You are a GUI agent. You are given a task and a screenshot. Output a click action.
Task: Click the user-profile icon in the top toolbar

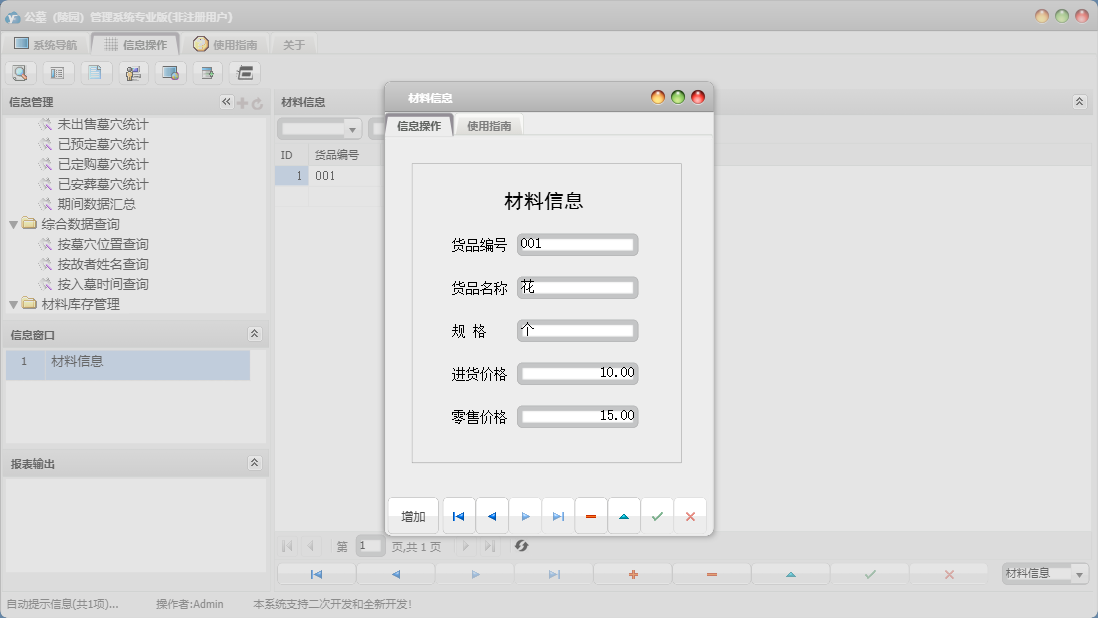click(133, 72)
